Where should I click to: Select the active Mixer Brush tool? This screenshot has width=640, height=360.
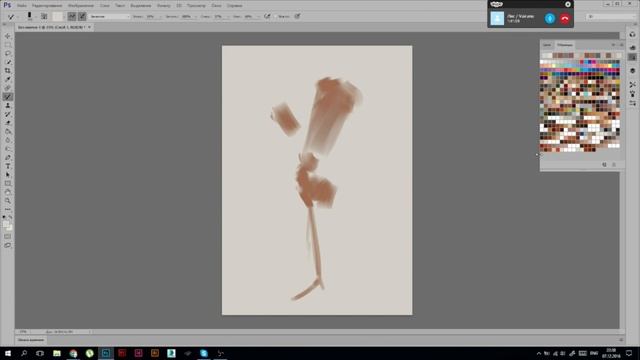(8, 97)
